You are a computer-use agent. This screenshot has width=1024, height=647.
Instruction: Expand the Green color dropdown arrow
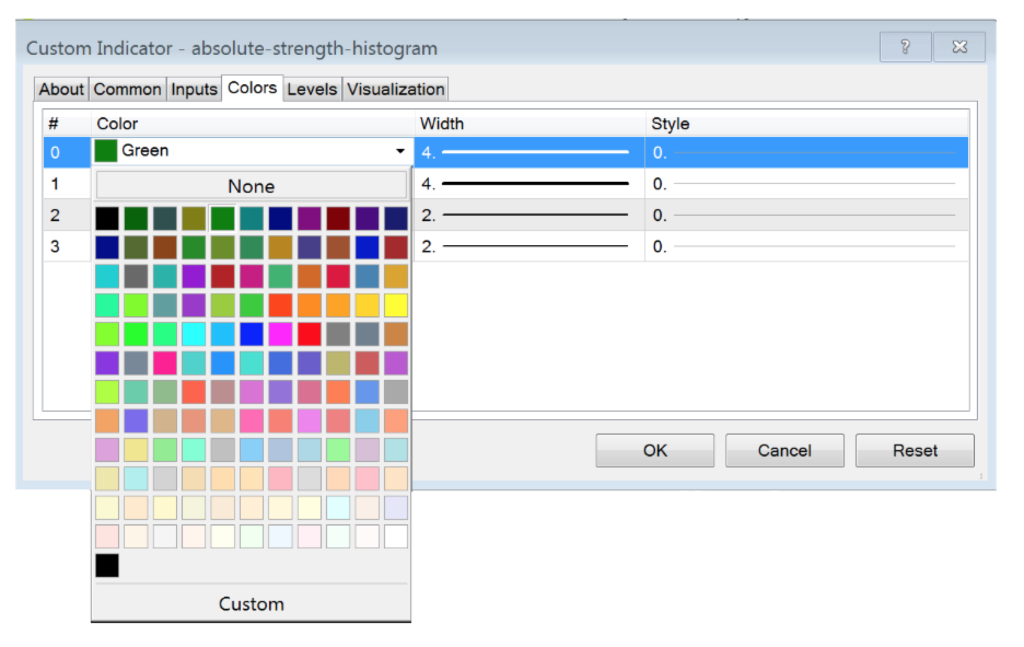(400, 152)
